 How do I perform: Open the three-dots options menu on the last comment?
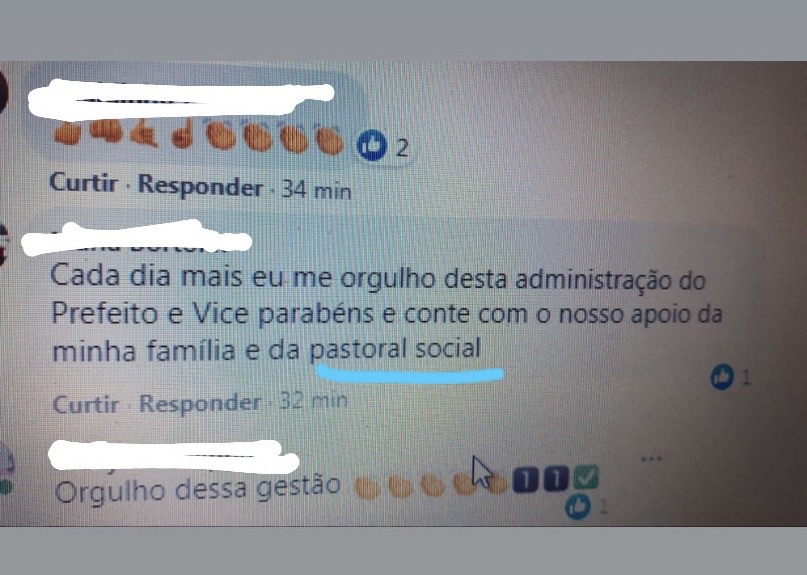[x=651, y=458]
